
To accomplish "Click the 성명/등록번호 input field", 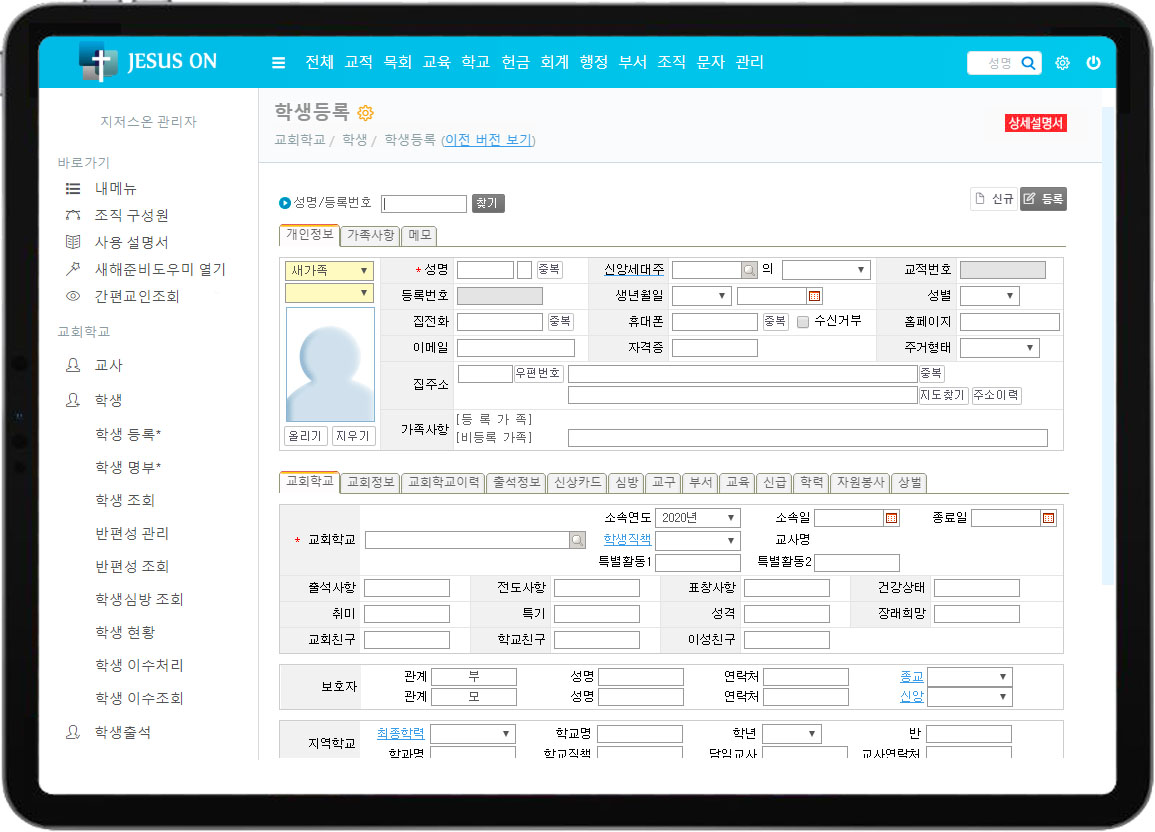I will point(424,204).
